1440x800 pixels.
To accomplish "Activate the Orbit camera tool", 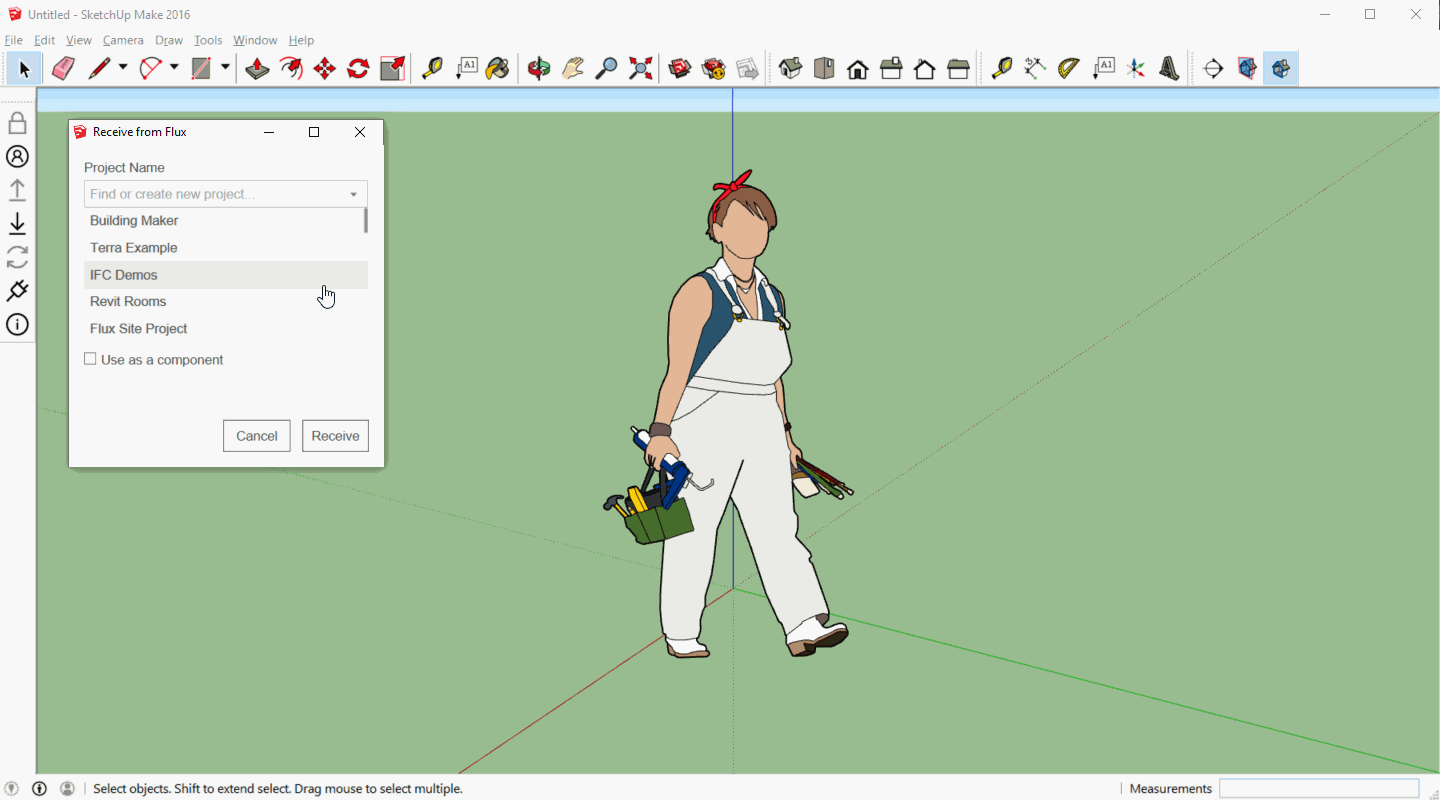I will click(x=539, y=68).
